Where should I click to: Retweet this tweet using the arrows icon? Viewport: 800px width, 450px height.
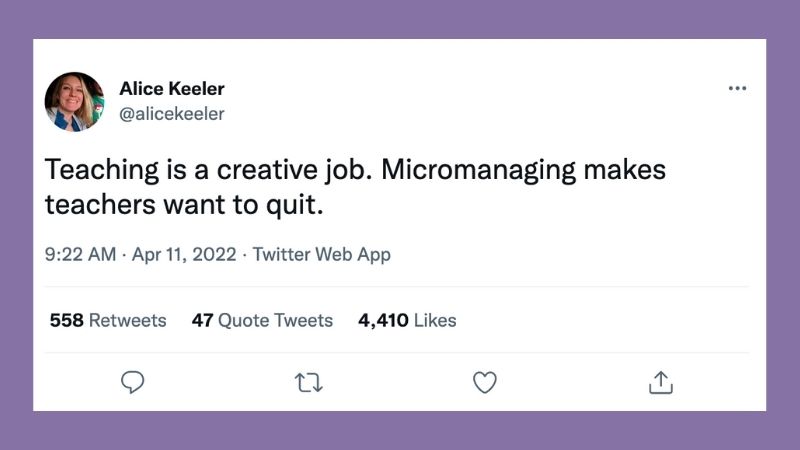pyautogui.click(x=309, y=382)
